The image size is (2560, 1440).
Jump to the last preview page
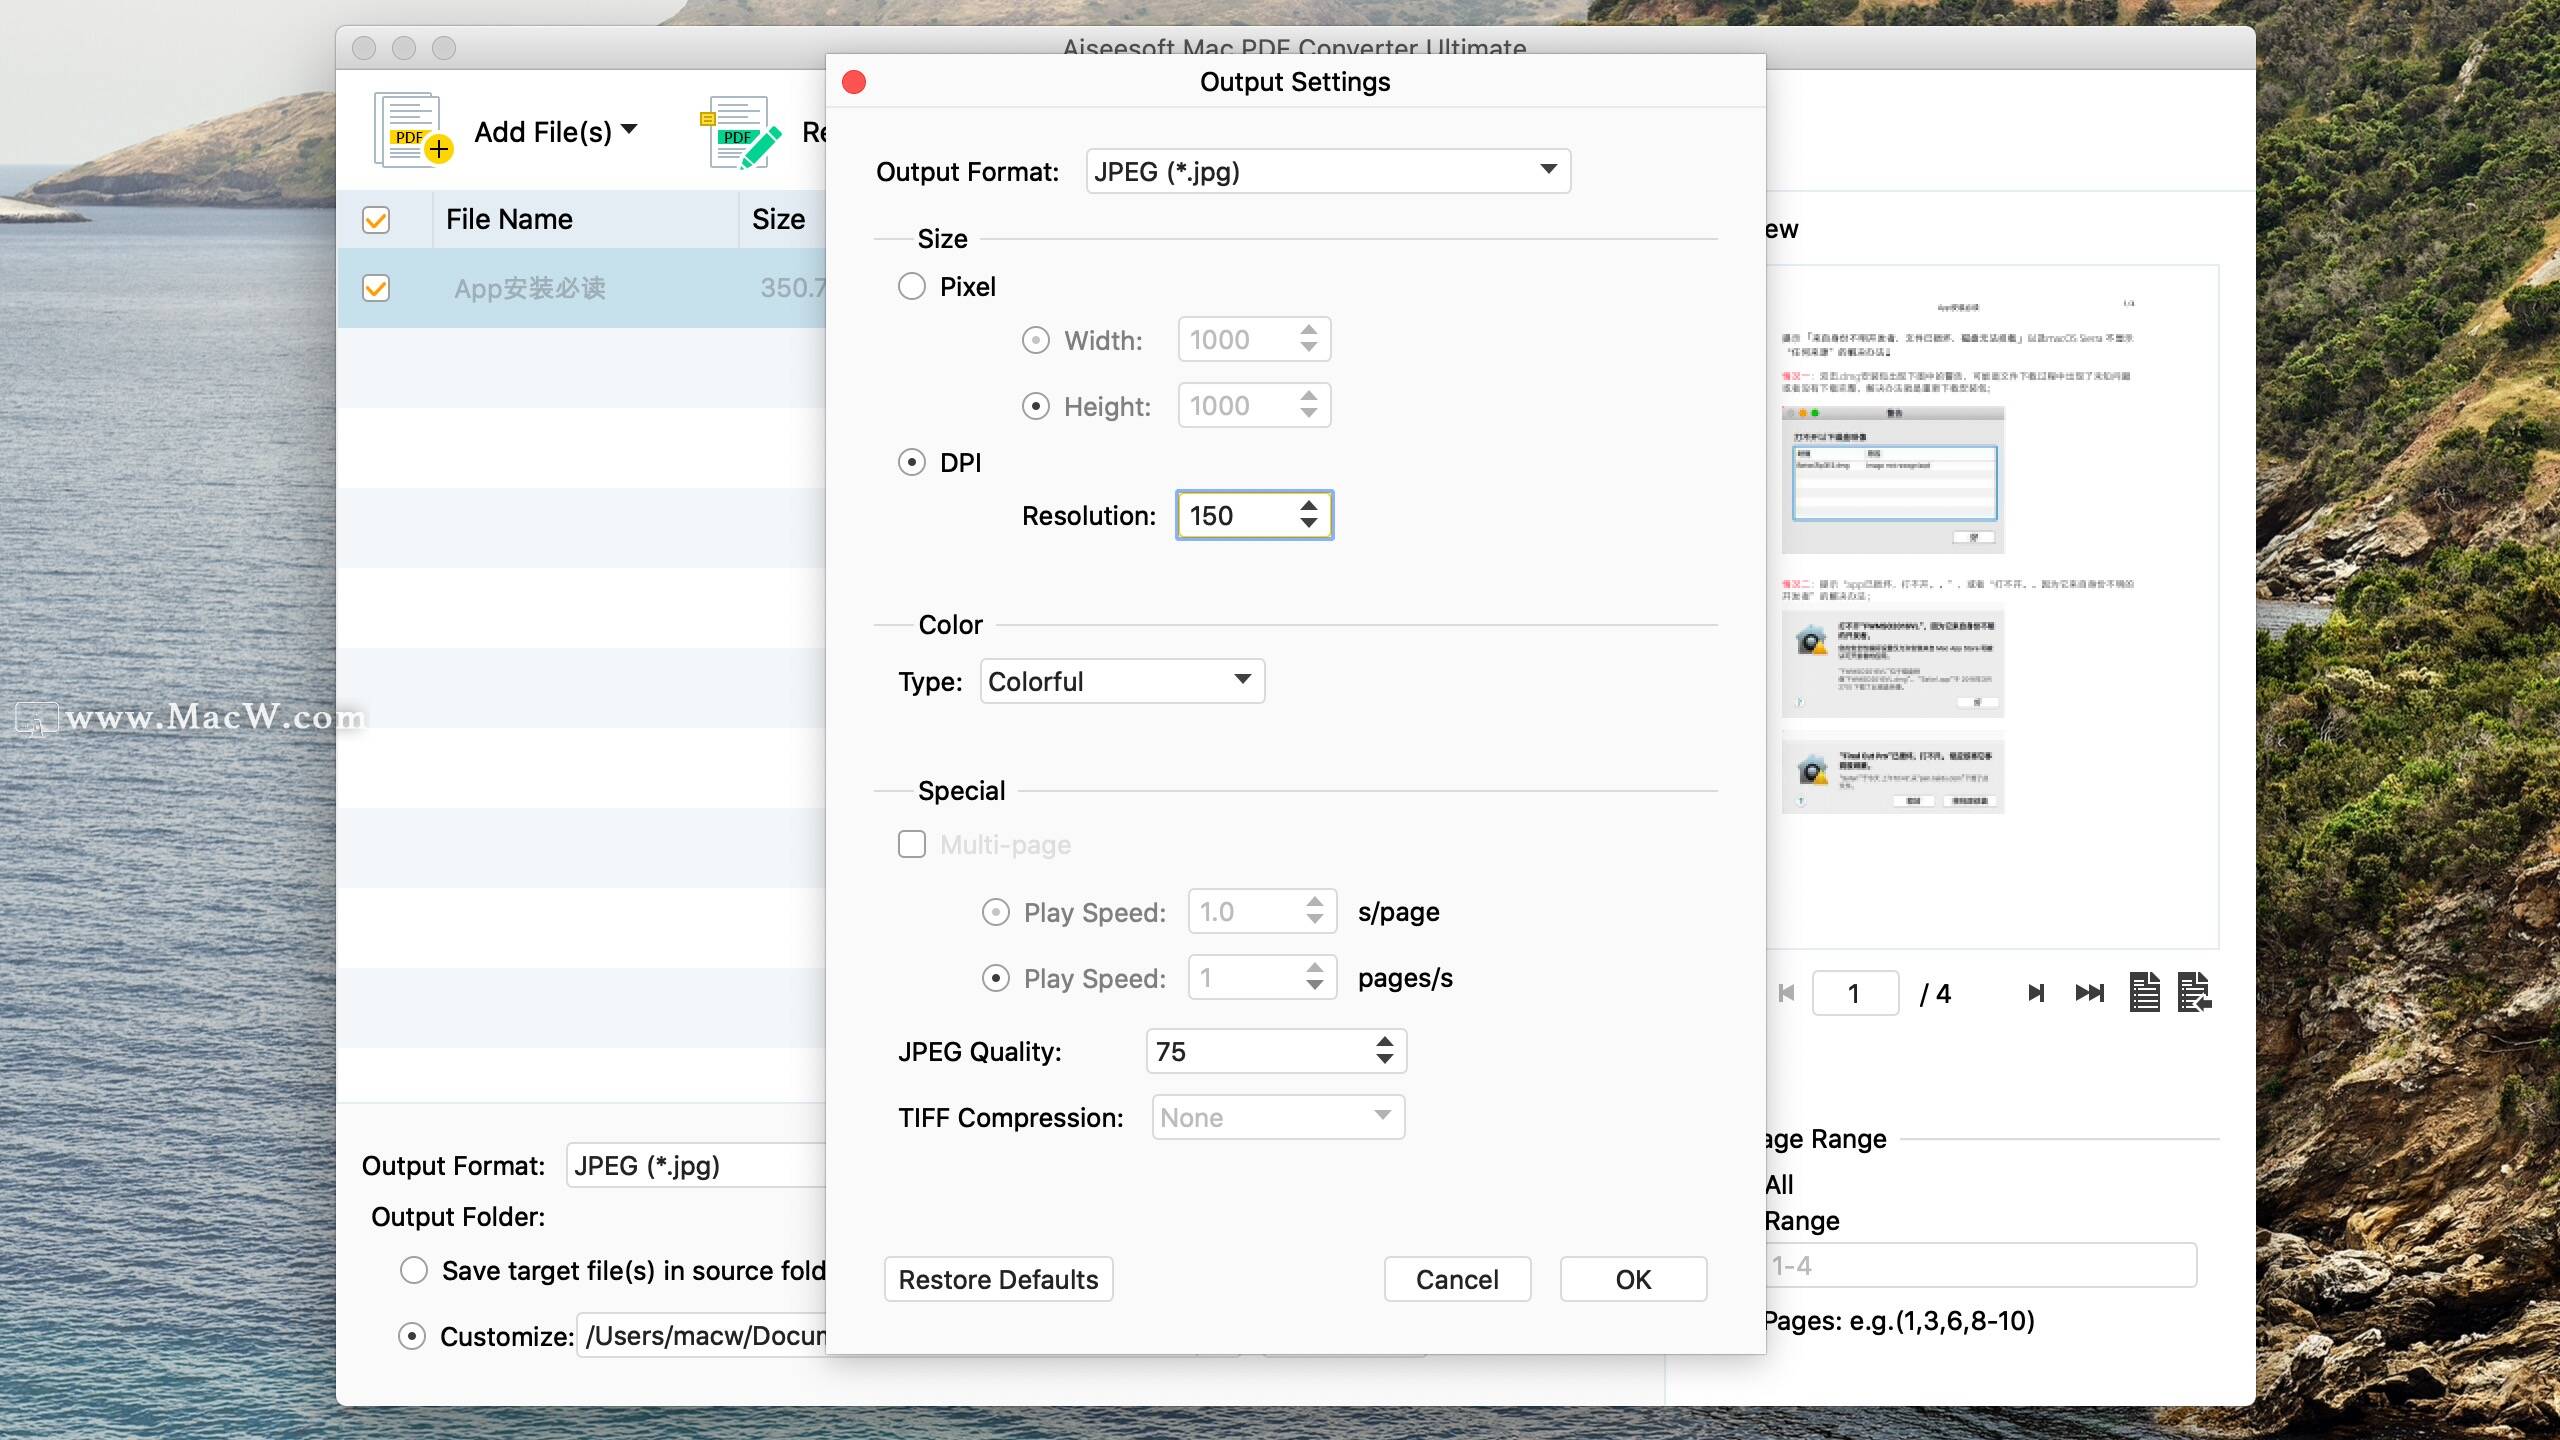pos(2090,993)
